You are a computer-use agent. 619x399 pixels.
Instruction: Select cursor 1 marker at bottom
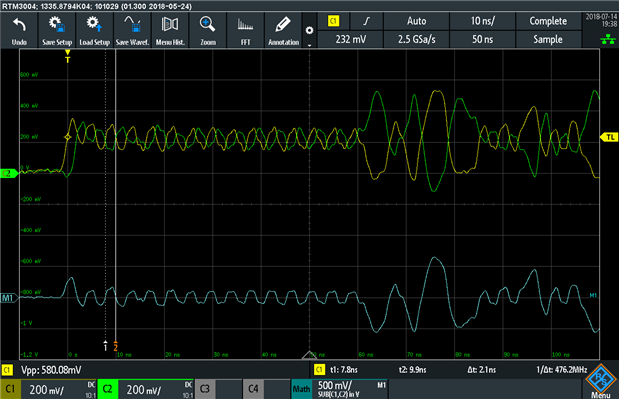click(x=105, y=346)
